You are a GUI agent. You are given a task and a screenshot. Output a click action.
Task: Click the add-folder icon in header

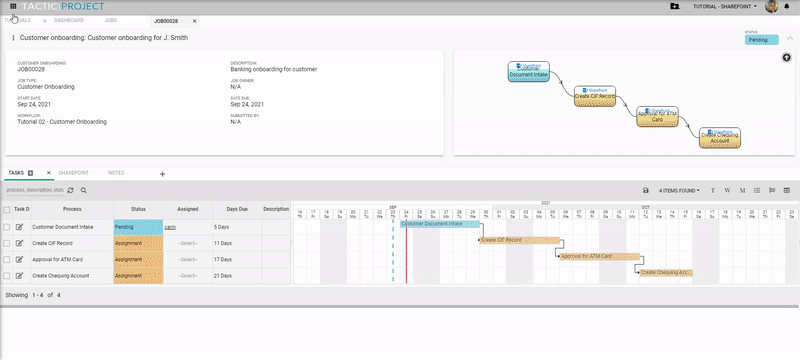click(x=674, y=7)
